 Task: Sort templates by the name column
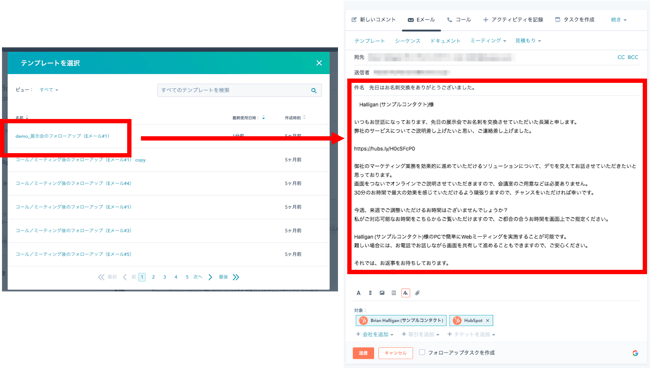coord(22,118)
